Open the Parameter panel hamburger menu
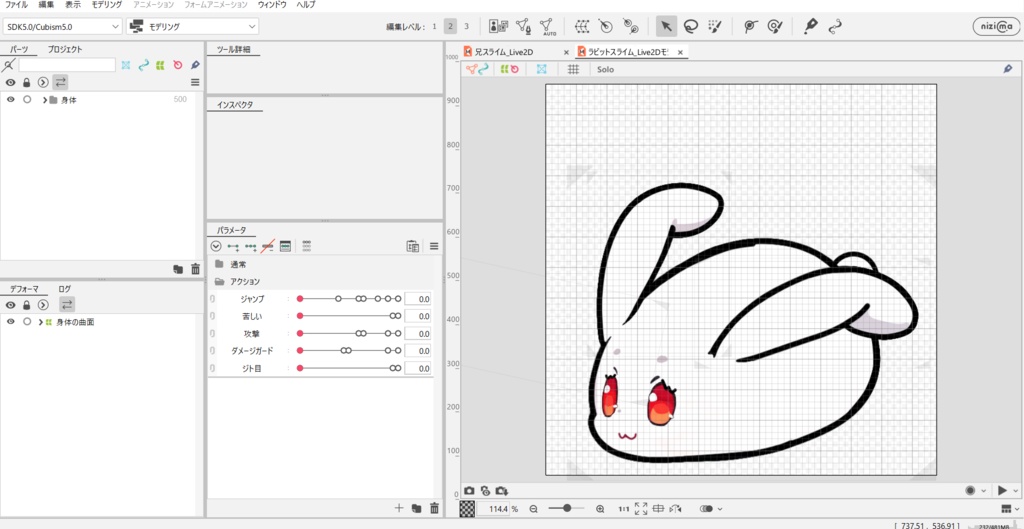 (434, 246)
